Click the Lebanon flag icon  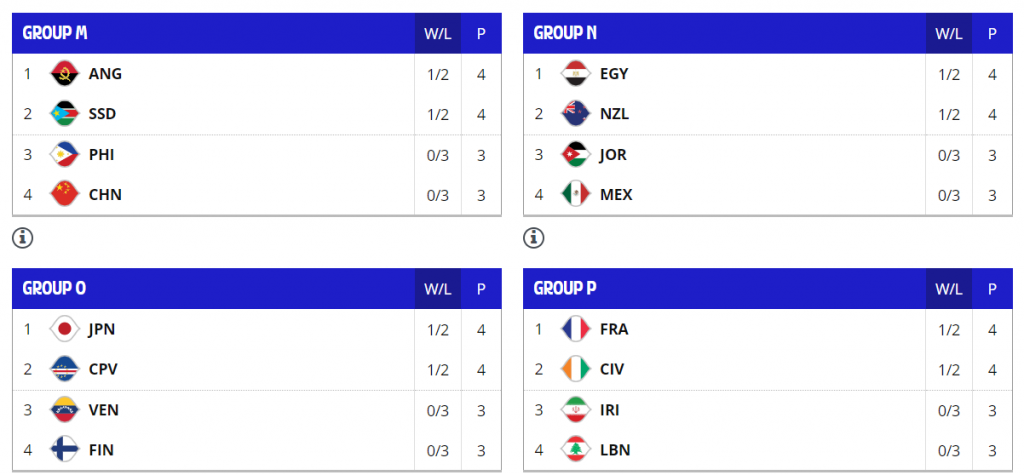(576, 450)
